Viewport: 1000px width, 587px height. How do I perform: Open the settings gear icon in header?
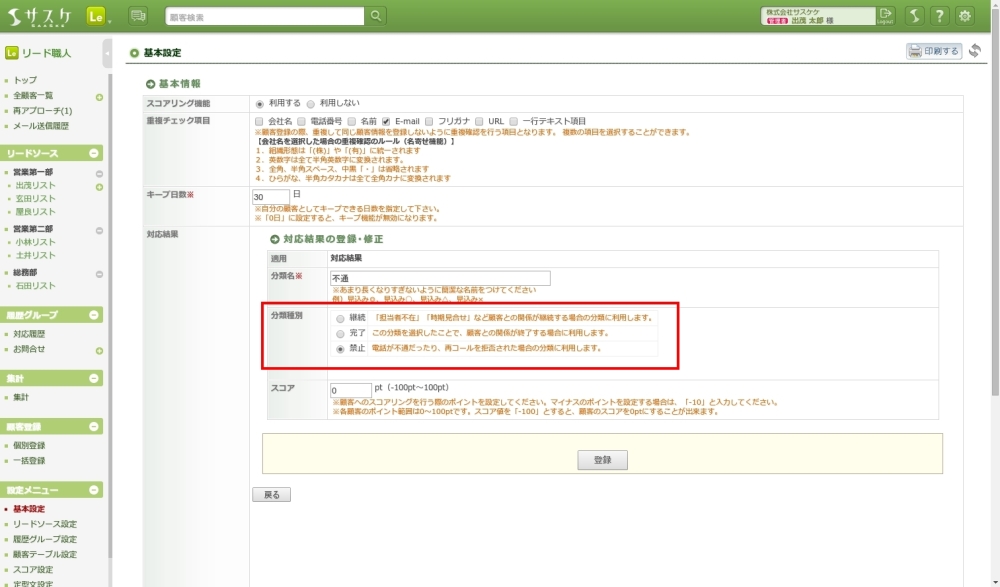point(965,15)
